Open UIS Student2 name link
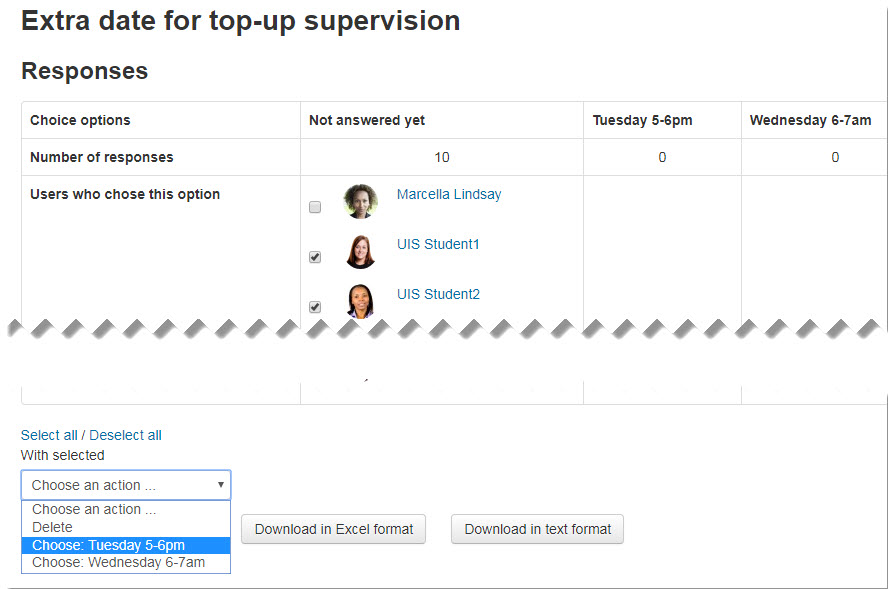The height and width of the screenshot is (589, 888). (x=438, y=294)
